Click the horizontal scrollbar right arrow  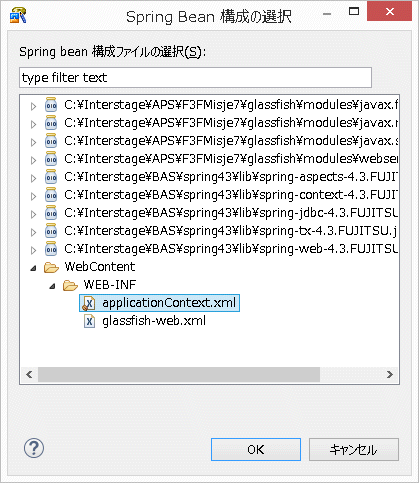[390, 374]
